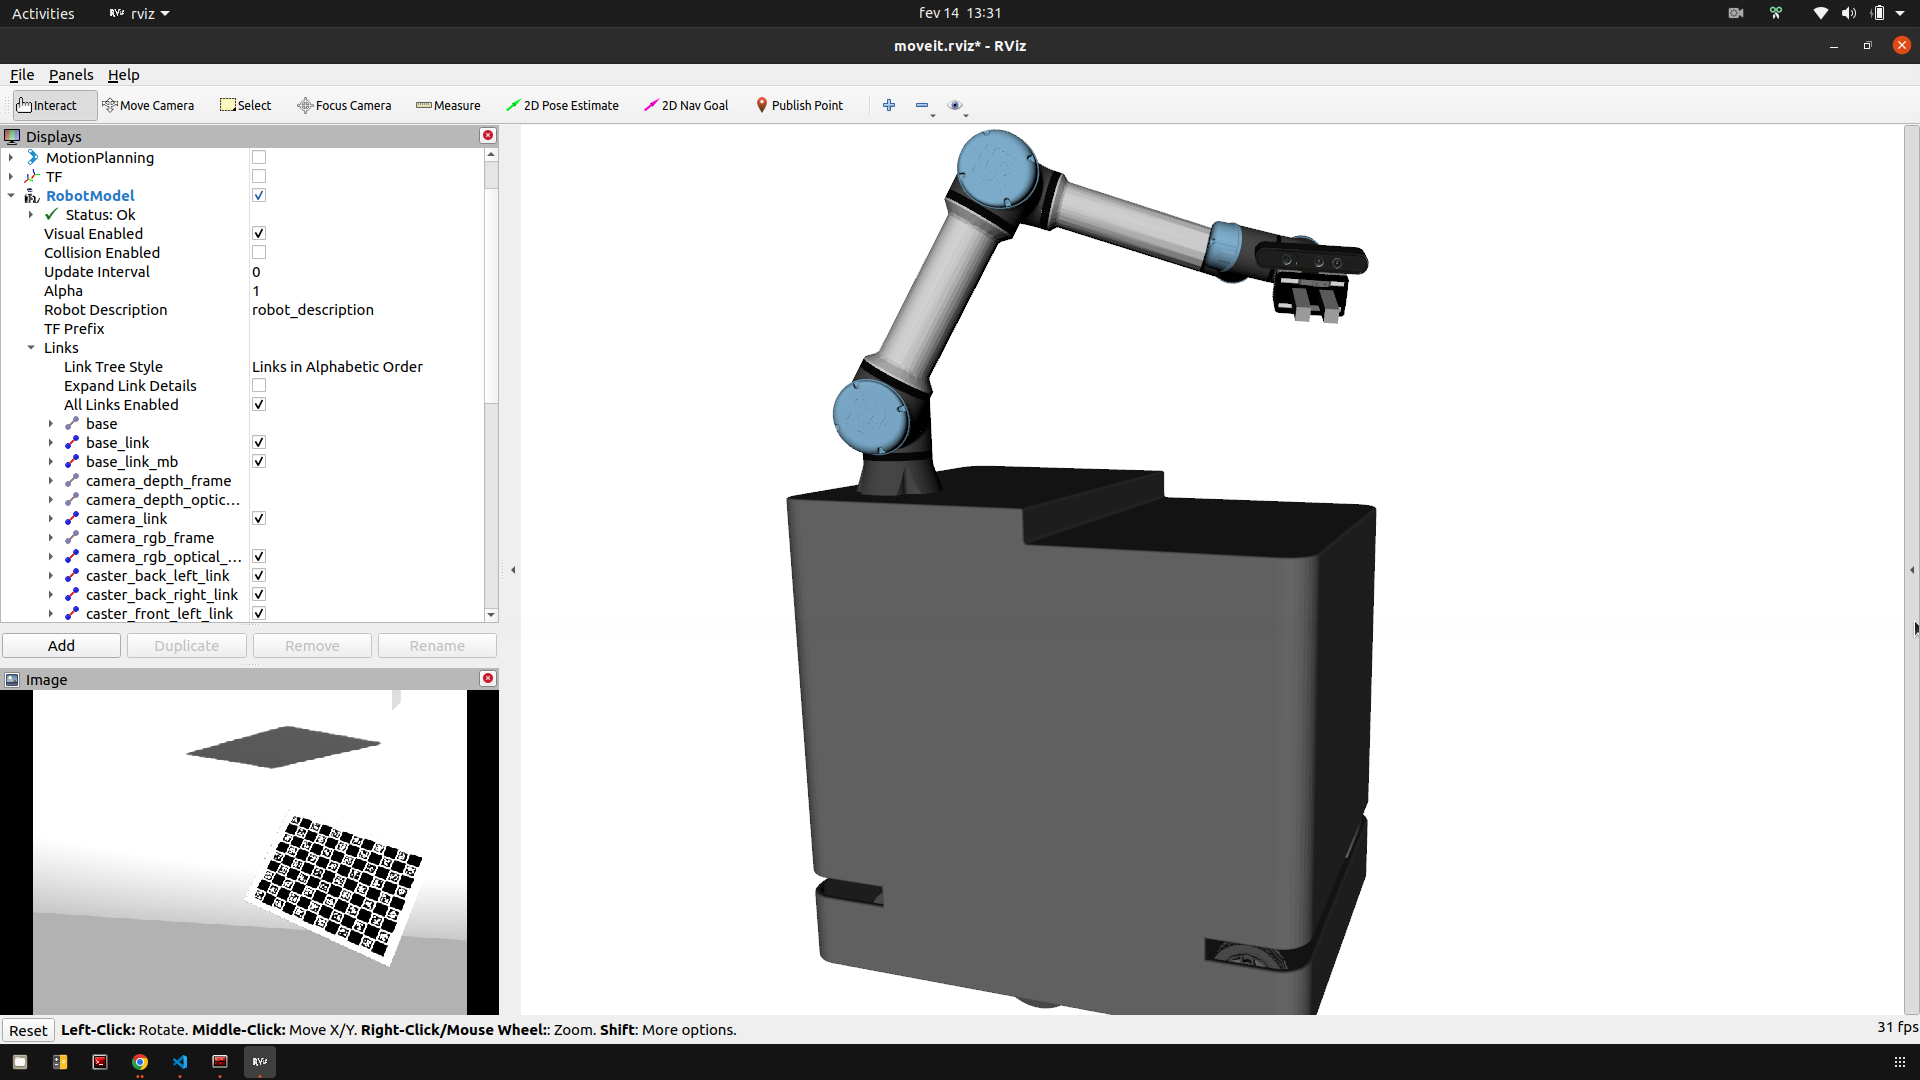This screenshot has width=1920, height=1080.
Task: Close the Image panel
Action: [x=488, y=679]
